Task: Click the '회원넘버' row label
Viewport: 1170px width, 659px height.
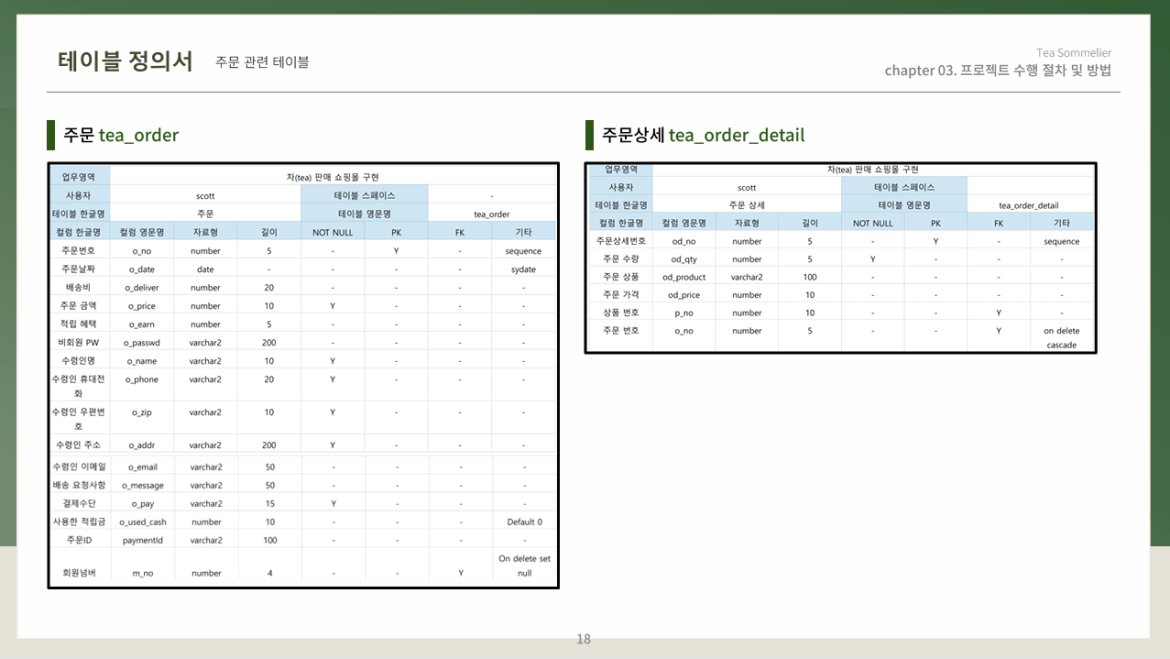Action: point(79,573)
